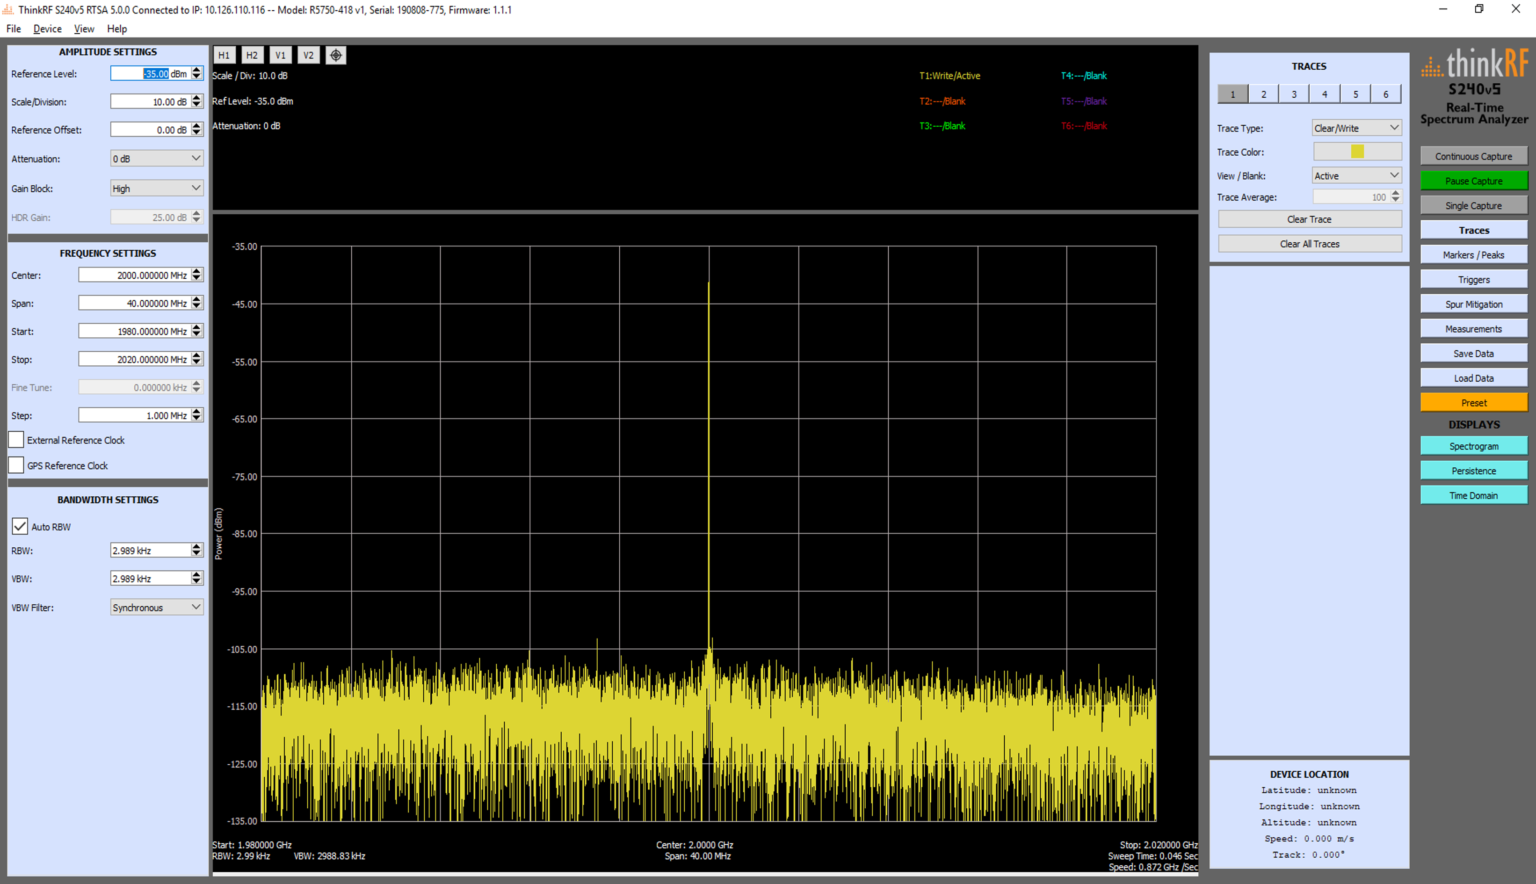
Task: Activate the V2 vertical marker tool
Action: click(x=307, y=55)
